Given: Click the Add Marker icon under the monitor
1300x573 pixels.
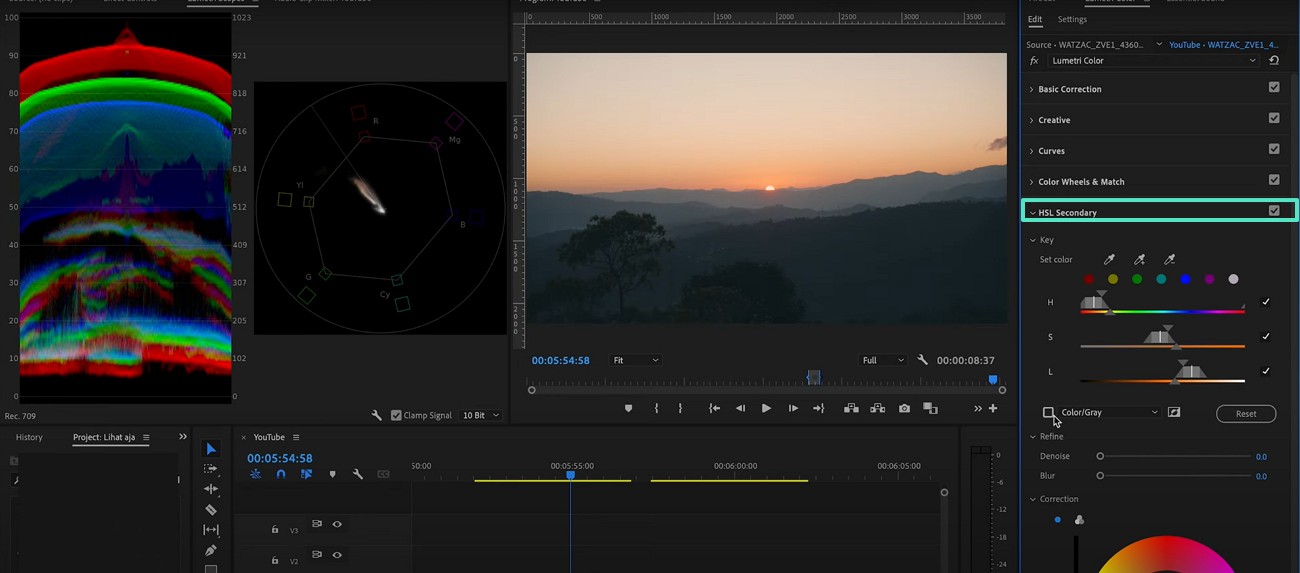Looking at the screenshot, I should (628, 408).
